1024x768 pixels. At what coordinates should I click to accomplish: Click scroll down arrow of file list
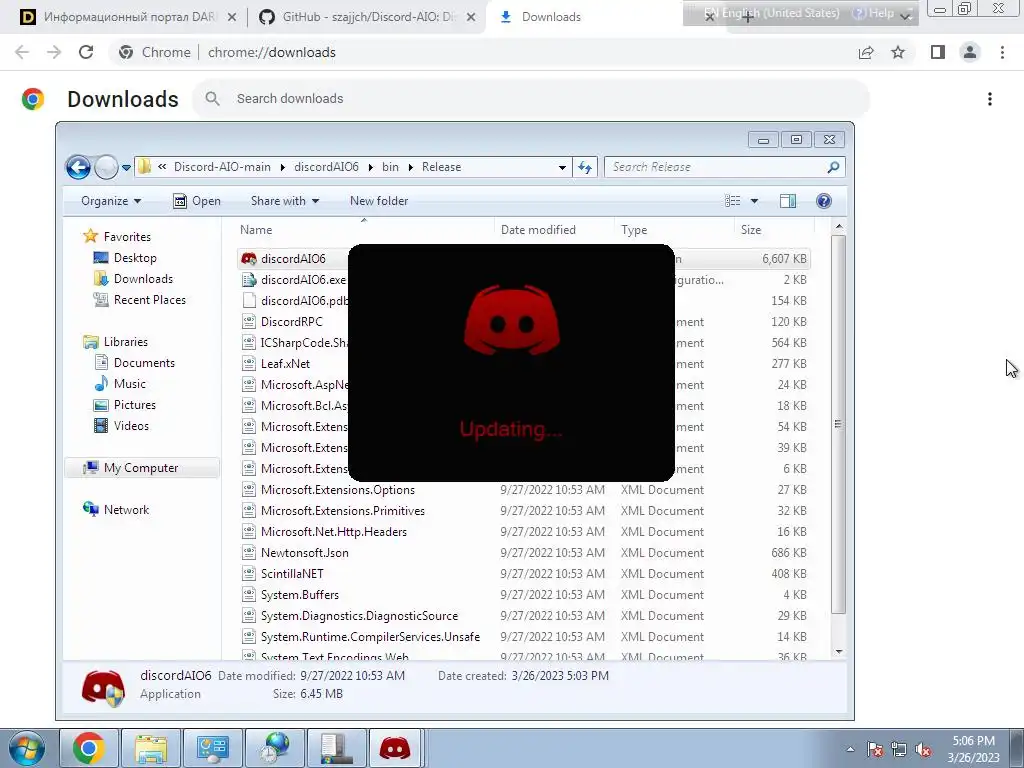coord(839,652)
